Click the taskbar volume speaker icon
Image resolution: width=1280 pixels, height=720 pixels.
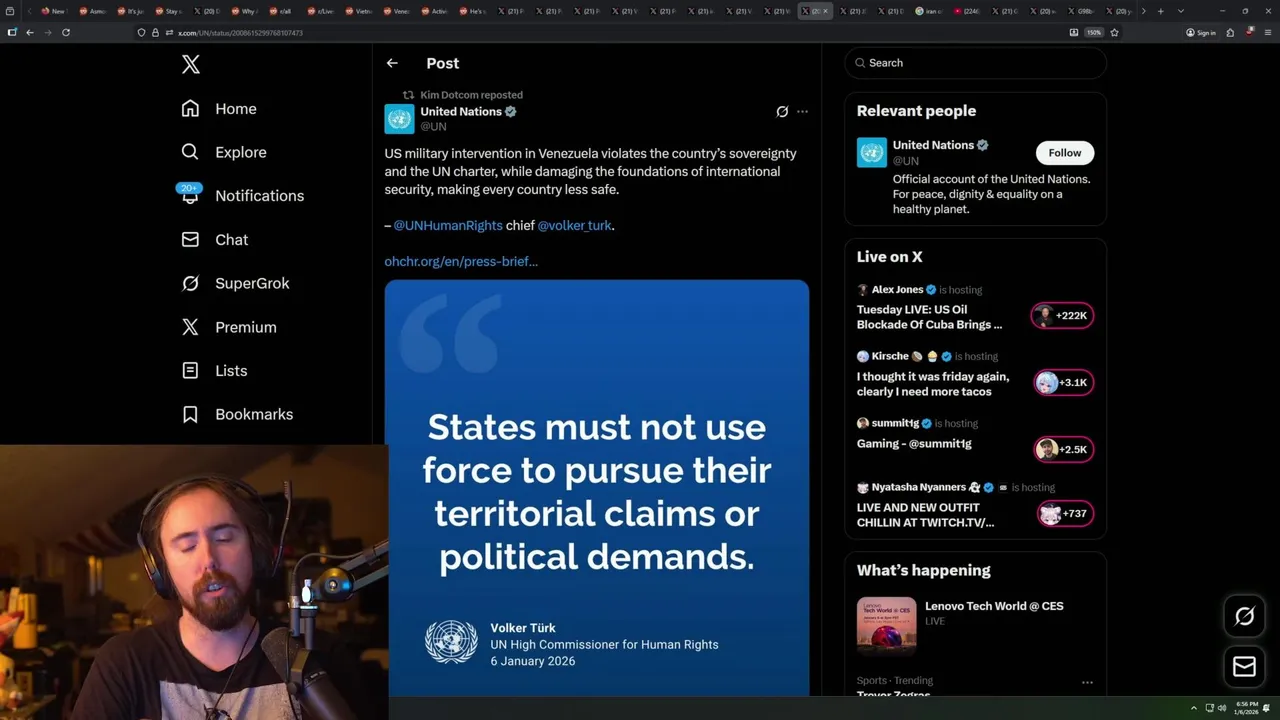(x=1221, y=708)
